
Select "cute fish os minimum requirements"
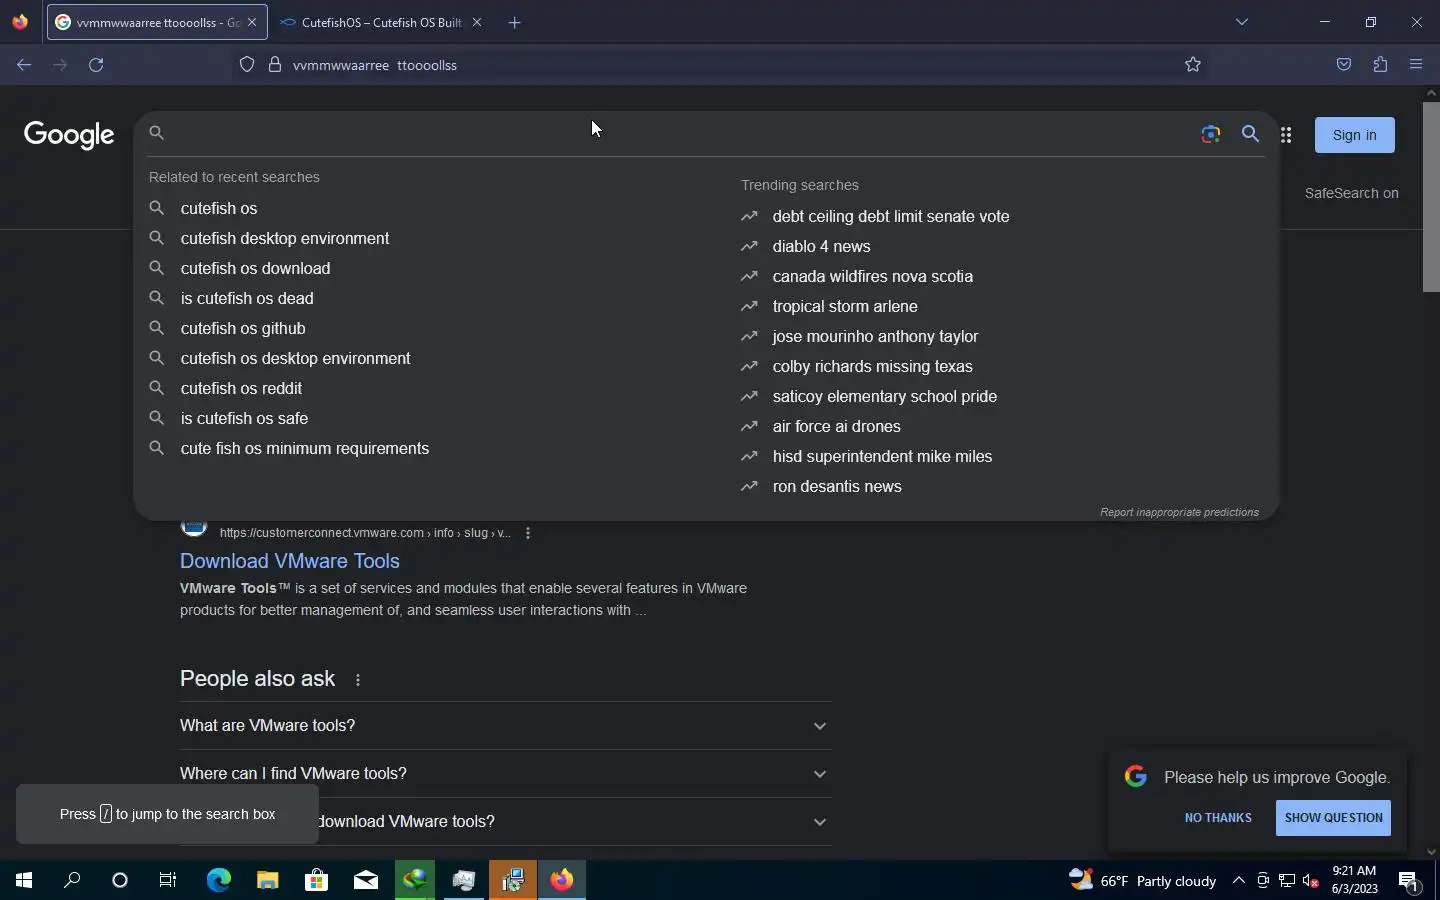coord(305,448)
